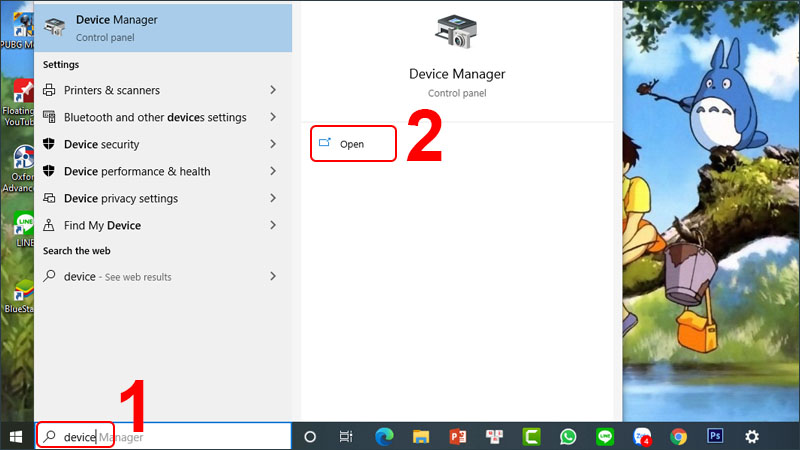This screenshot has width=800, height=450.
Task: Click shield icon beside Device performance & health
Action: click(x=49, y=171)
